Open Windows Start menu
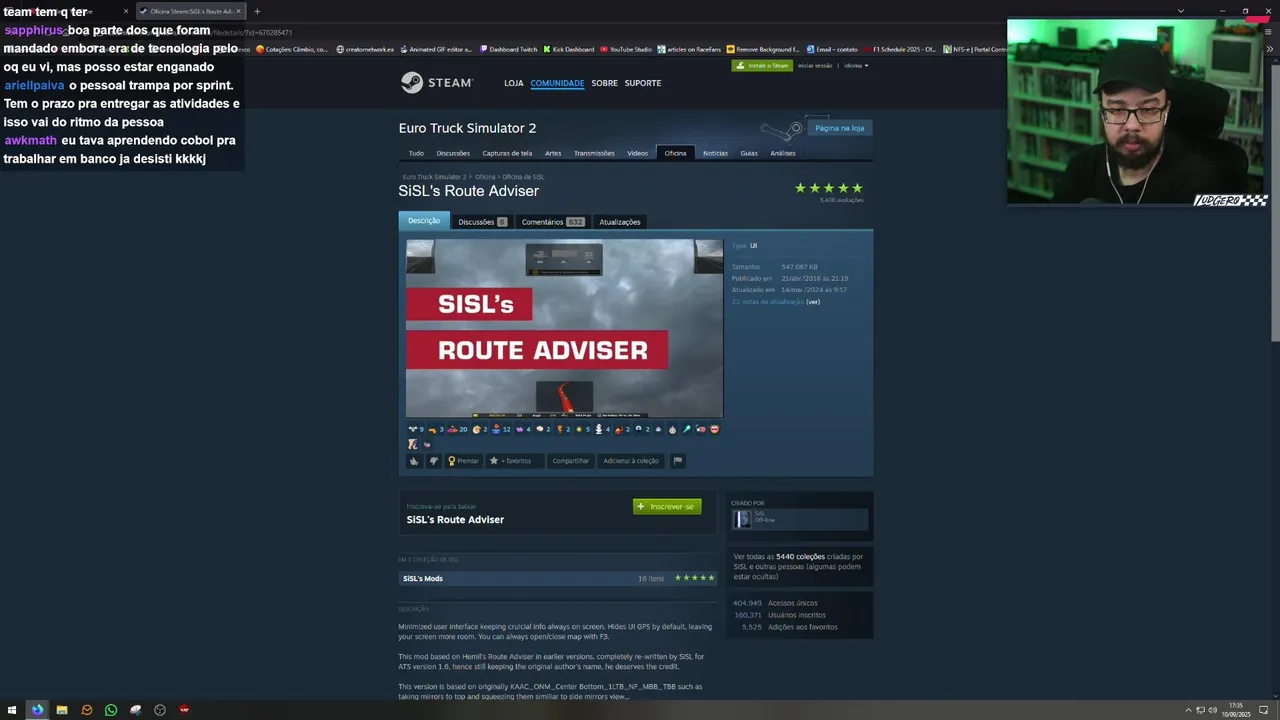This screenshot has height=720, width=1280. (x=13, y=710)
